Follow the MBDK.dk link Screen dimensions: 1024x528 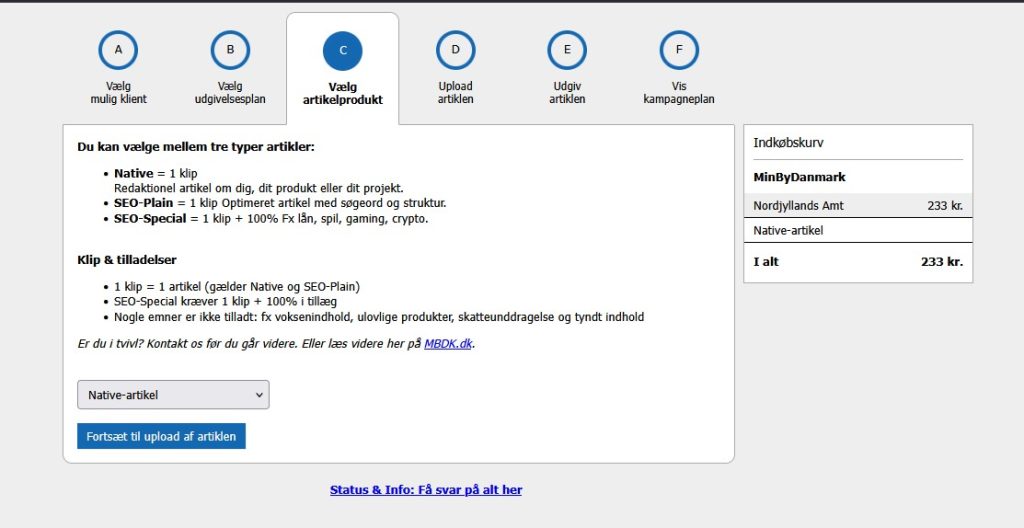pyautogui.click(x=447, y=344)
